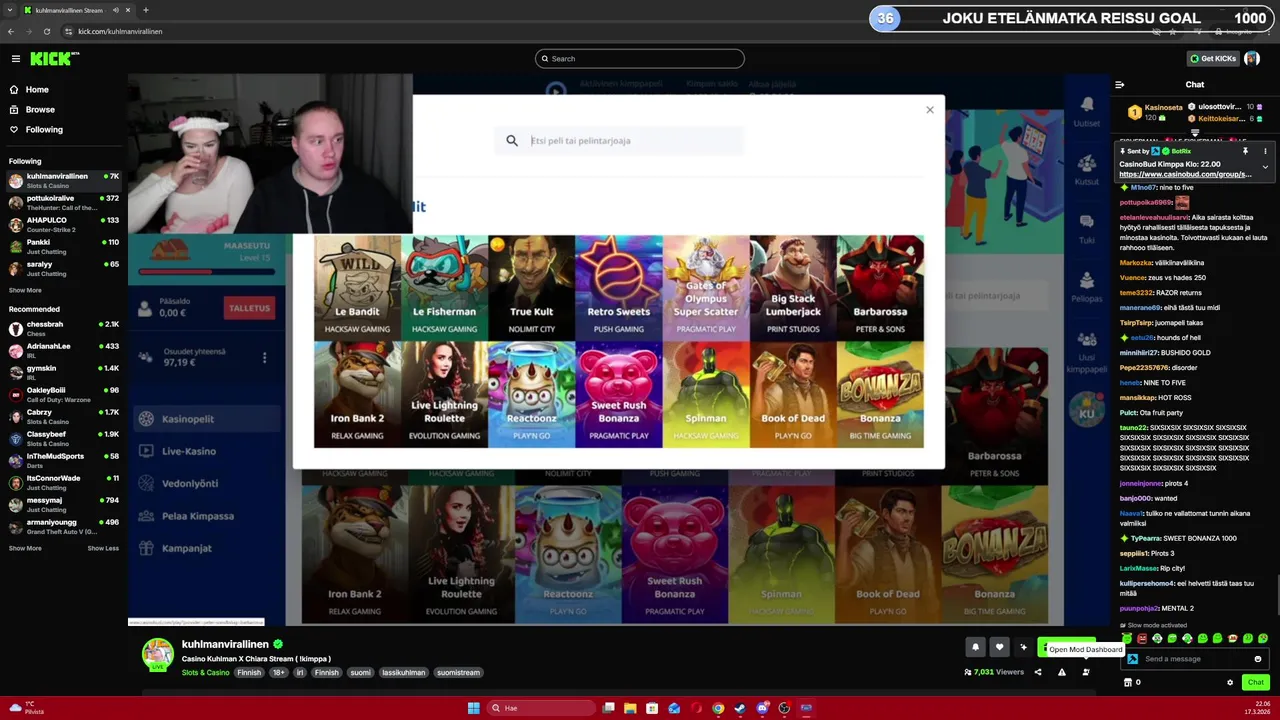Image resolution: width=1280 pixels, height=720 pixels.
Task: Select the Sweet Rush Bonanza tile in the popup
Action: pos(618,394)
